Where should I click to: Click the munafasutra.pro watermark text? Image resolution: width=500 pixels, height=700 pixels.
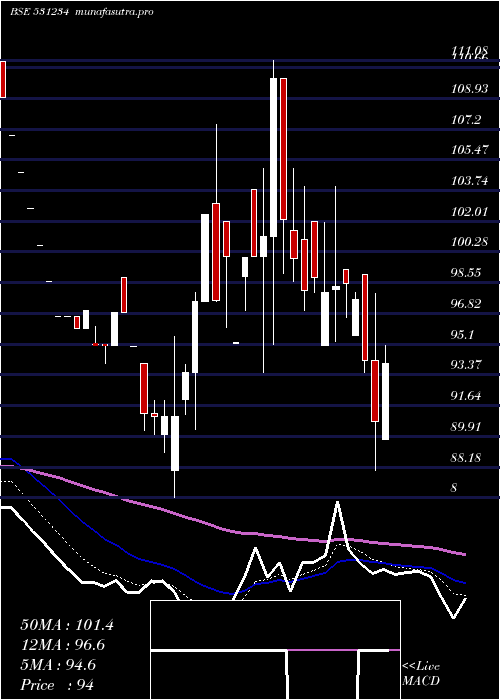pos(115,12)
